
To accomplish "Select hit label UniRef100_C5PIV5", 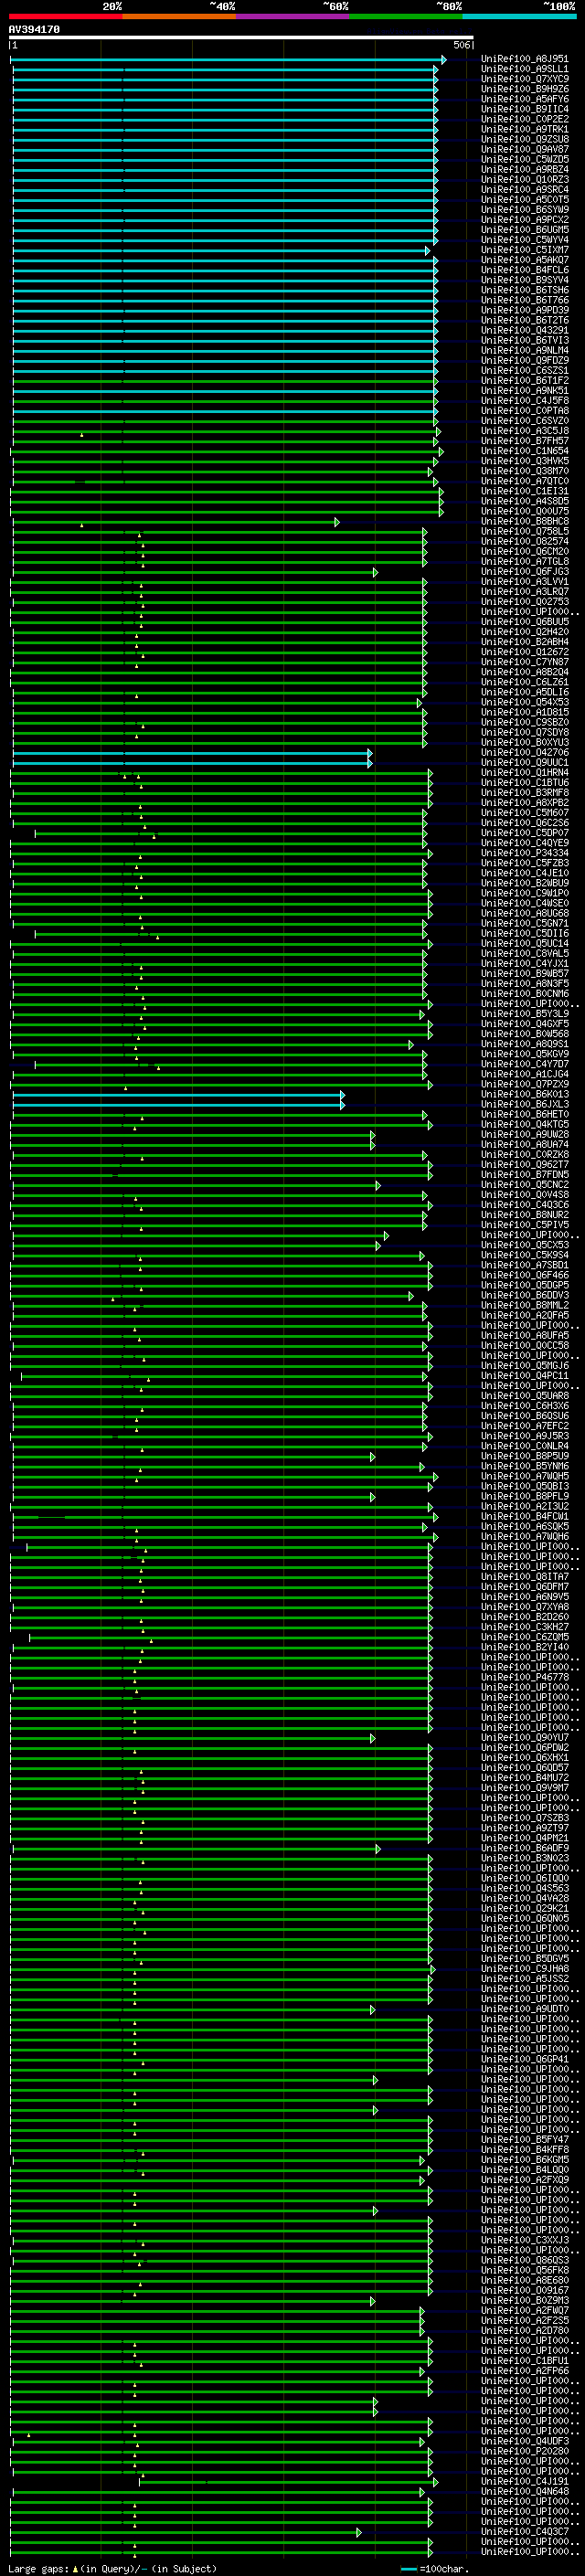I will 525,1225.
